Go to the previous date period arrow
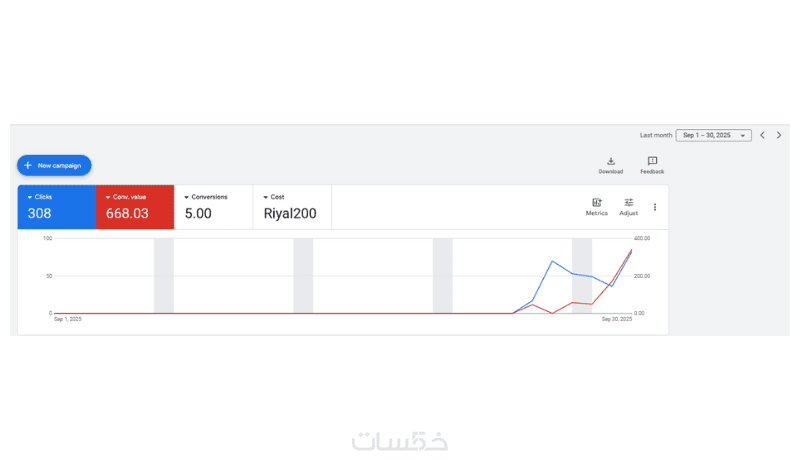The width and height of the screenshot is (800, 460). (762, 135)
